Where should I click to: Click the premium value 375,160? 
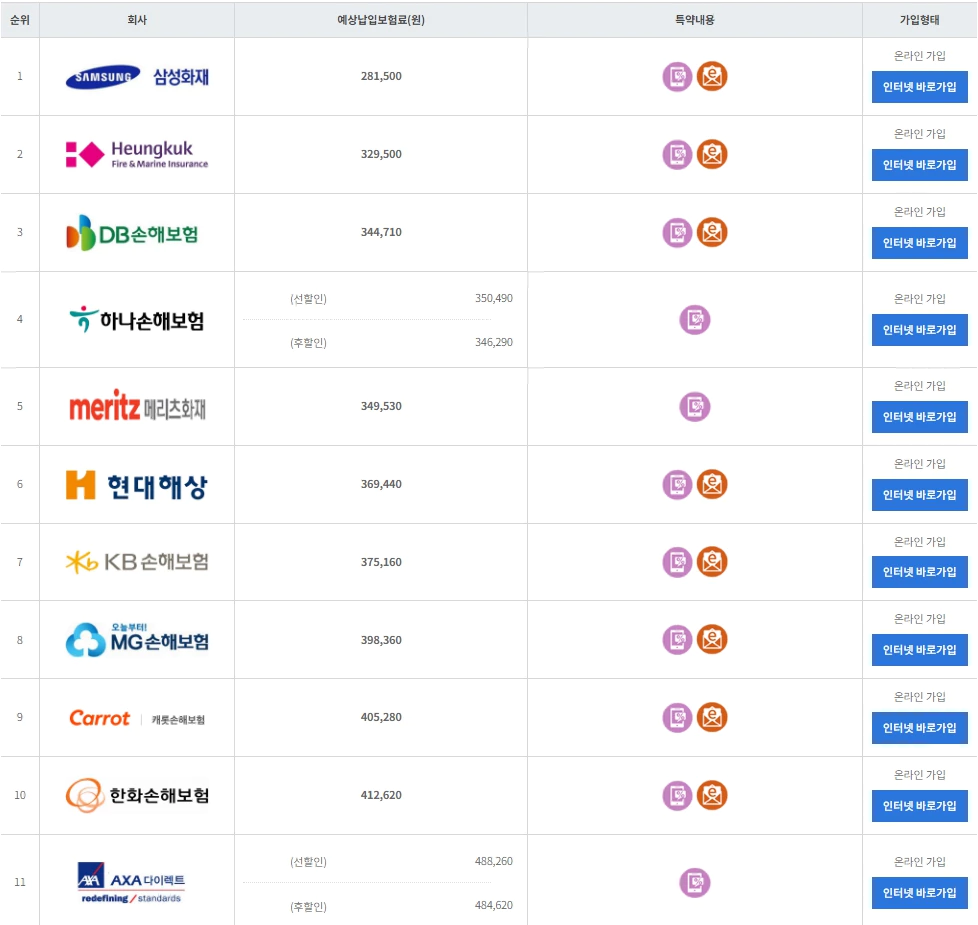pos(381,562)
